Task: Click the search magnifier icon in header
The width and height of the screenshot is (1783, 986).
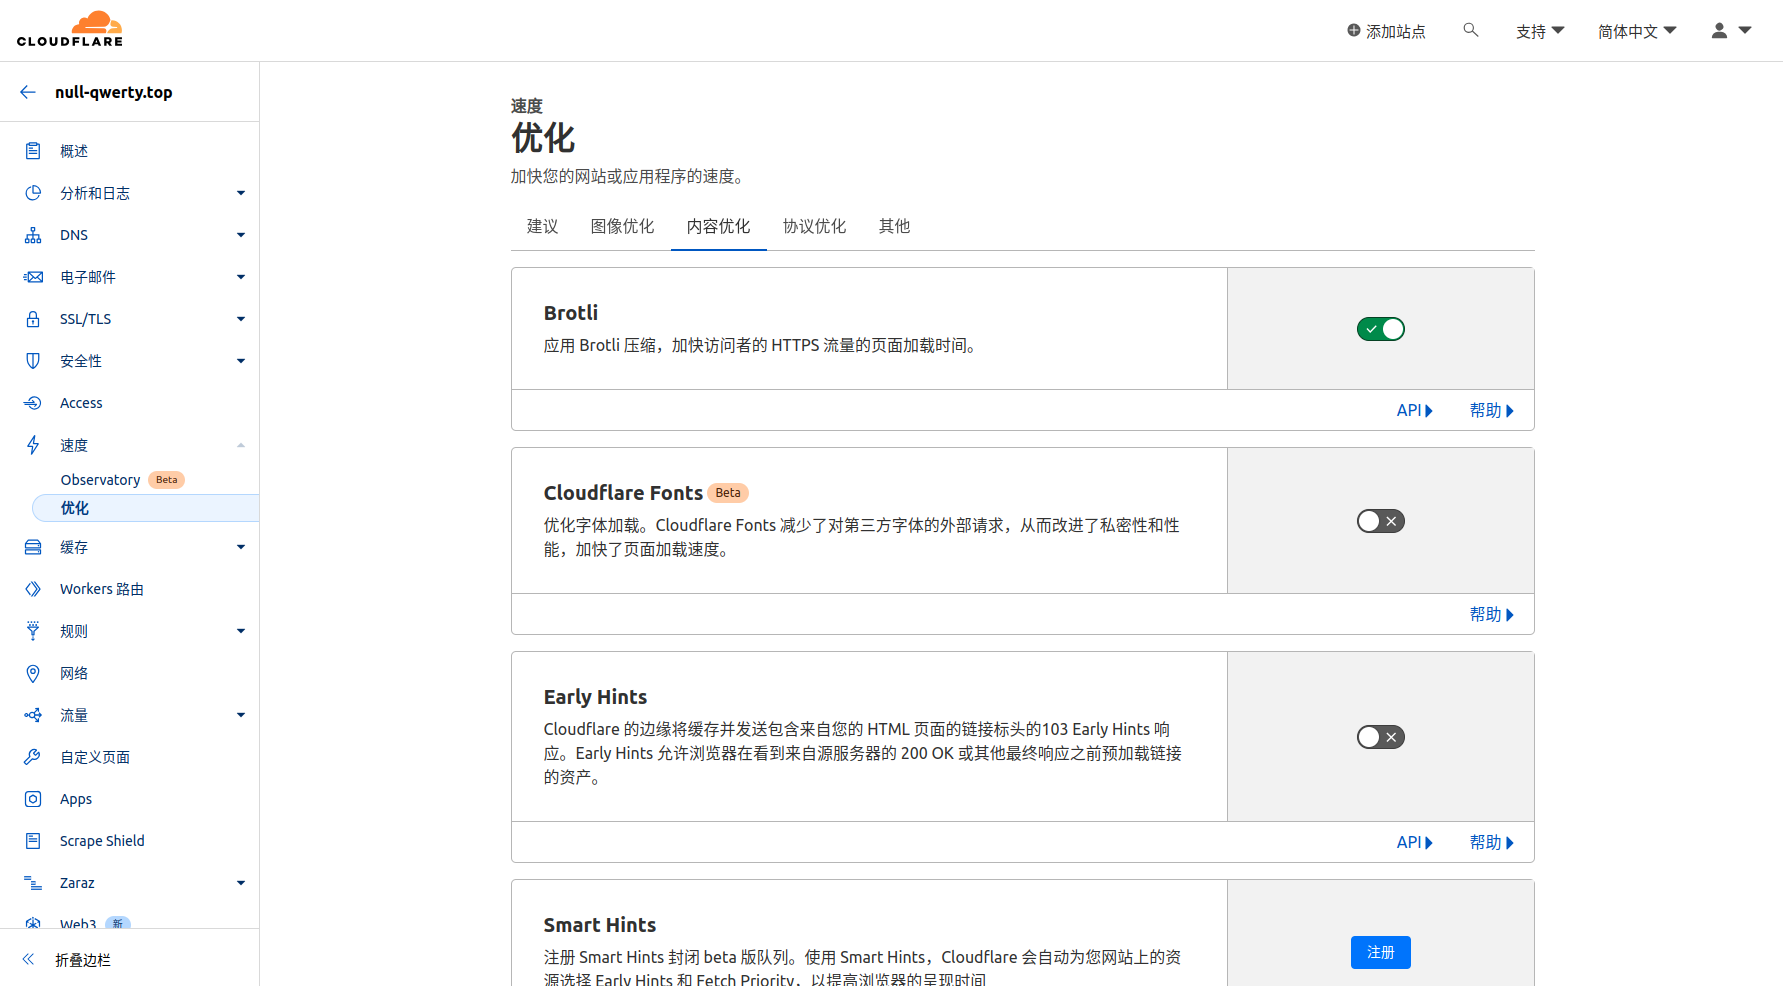Action: [1470, 30]
